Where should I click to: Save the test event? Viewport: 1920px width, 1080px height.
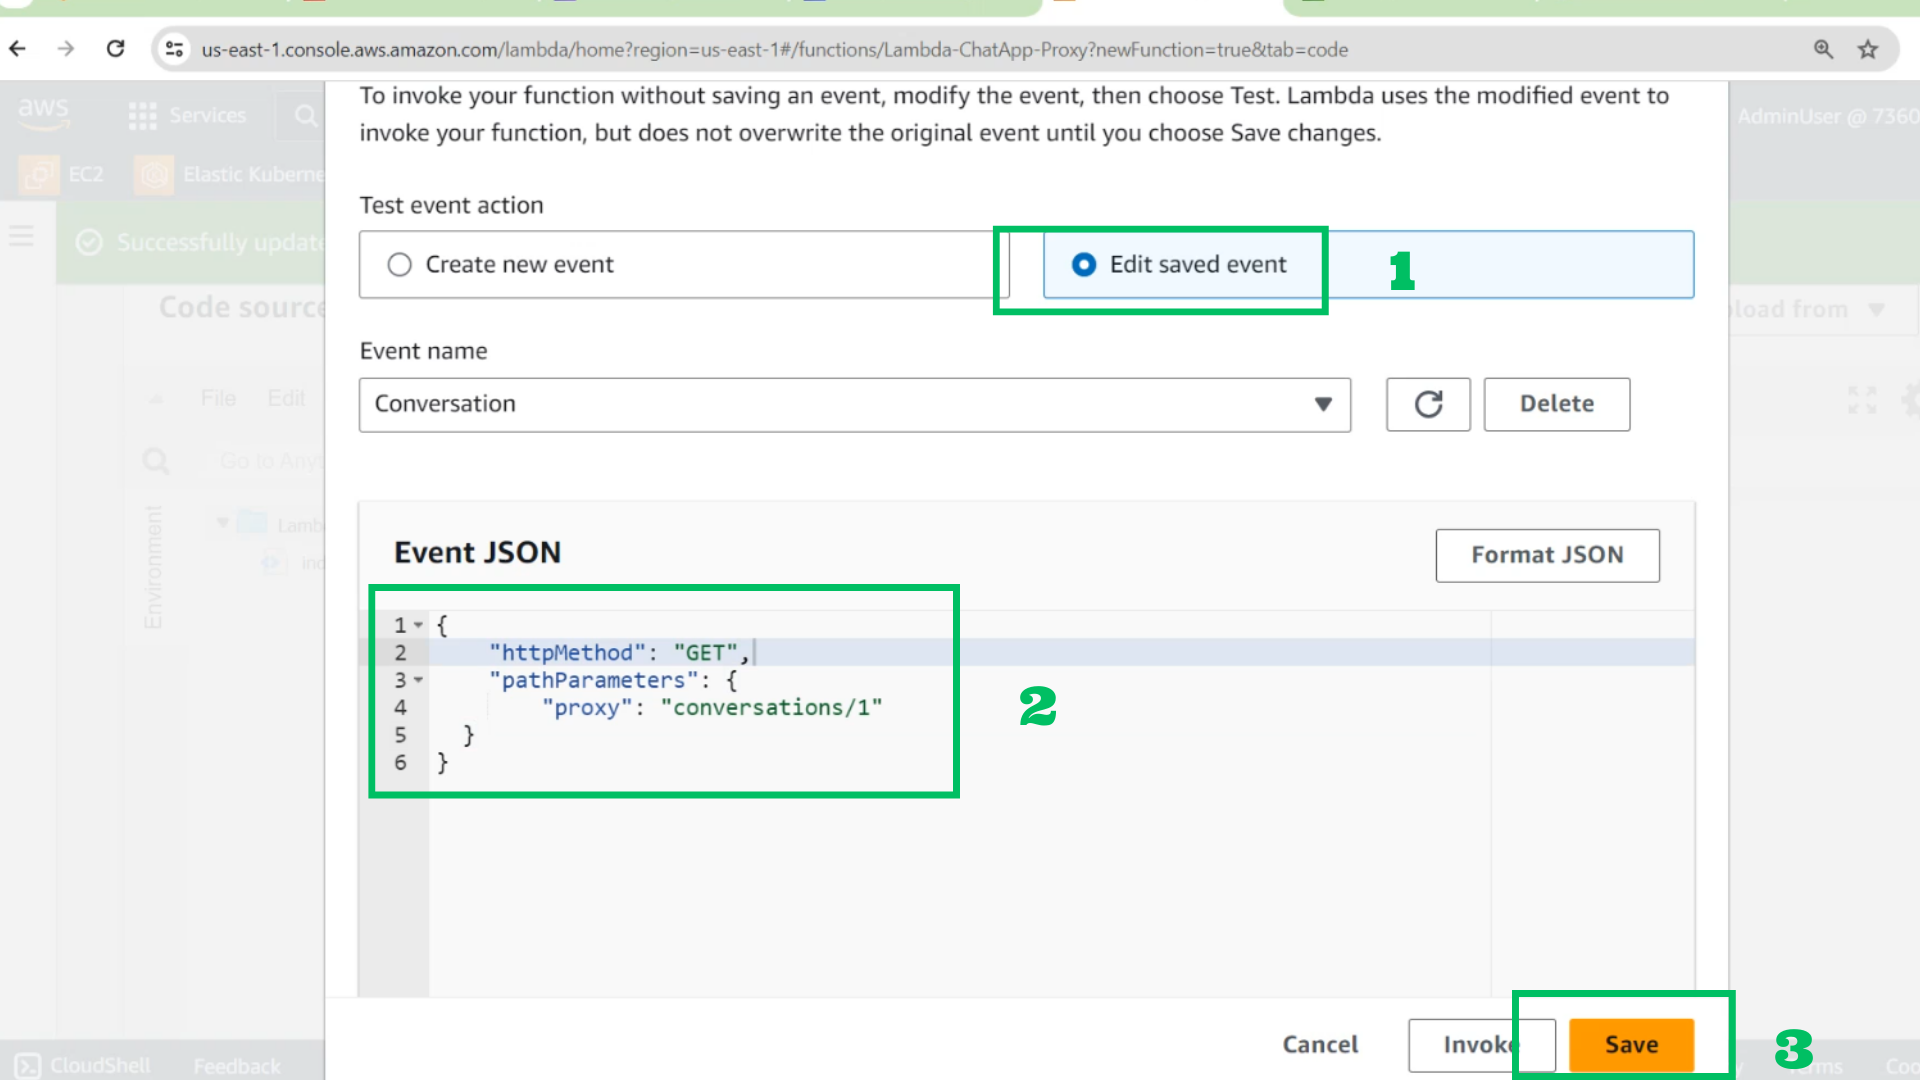pos(1631,1045)
